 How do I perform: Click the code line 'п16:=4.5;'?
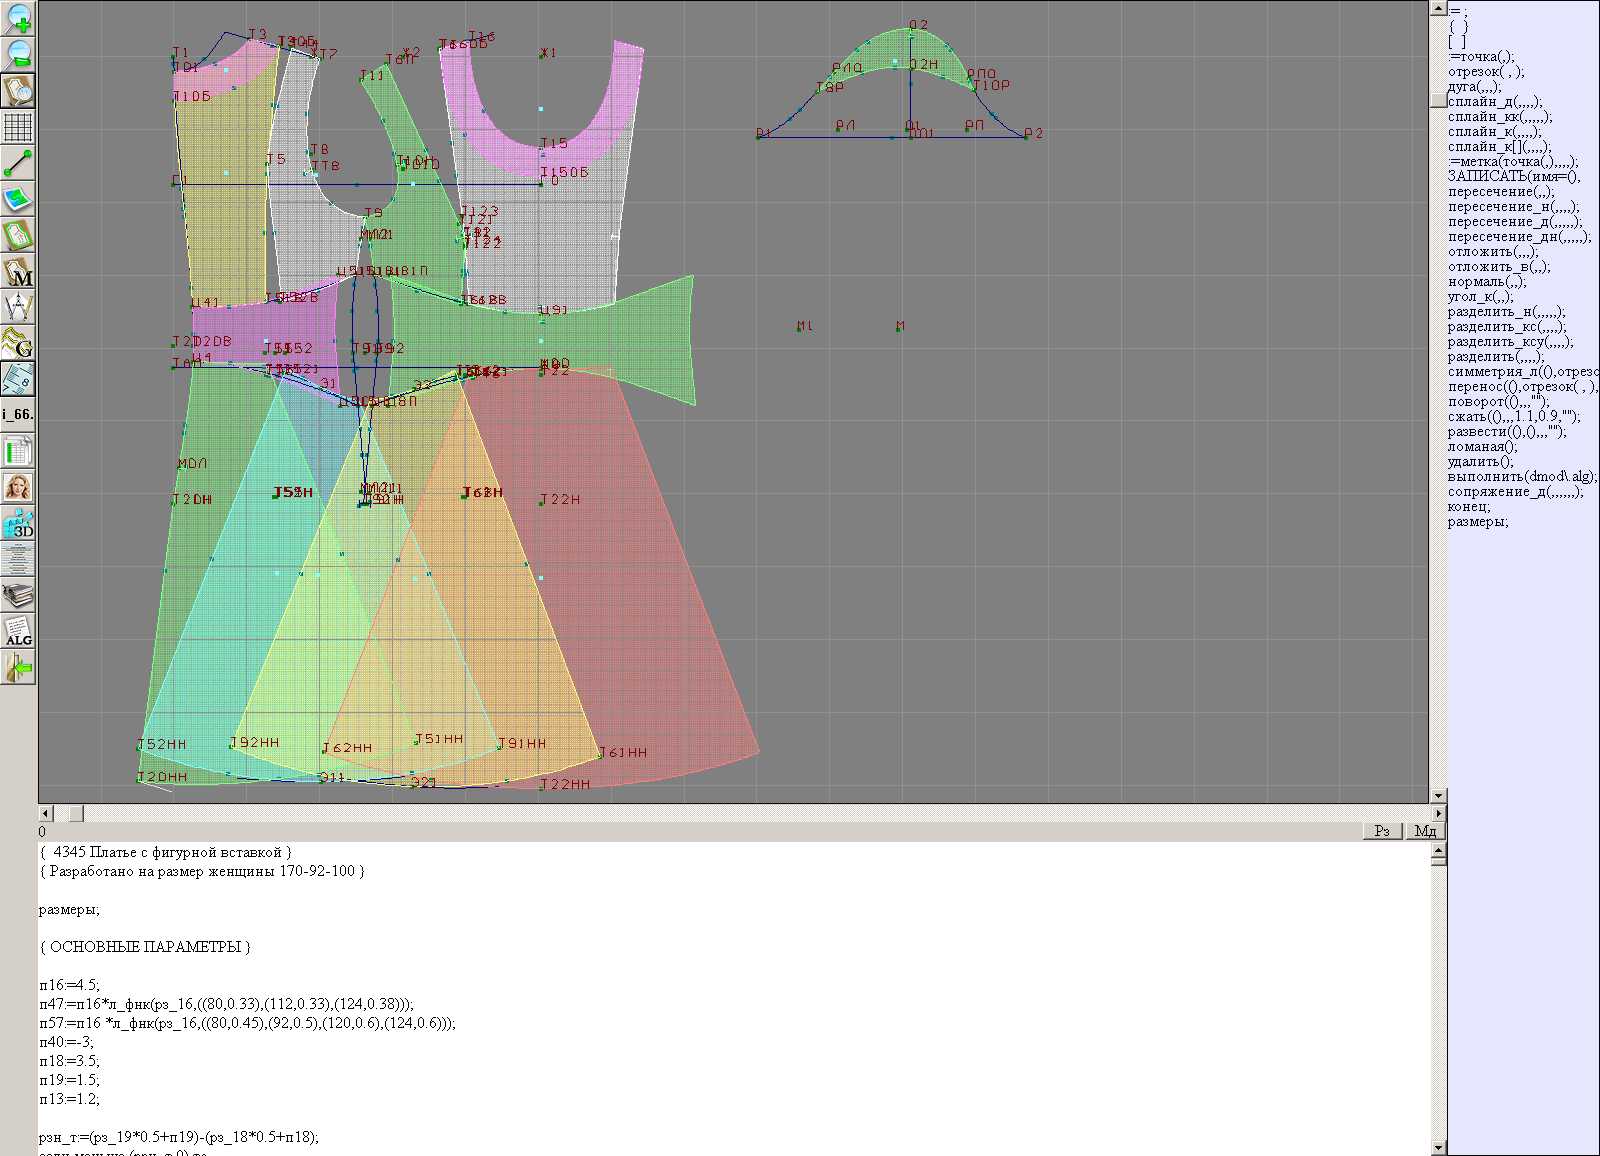coord(69,985)
